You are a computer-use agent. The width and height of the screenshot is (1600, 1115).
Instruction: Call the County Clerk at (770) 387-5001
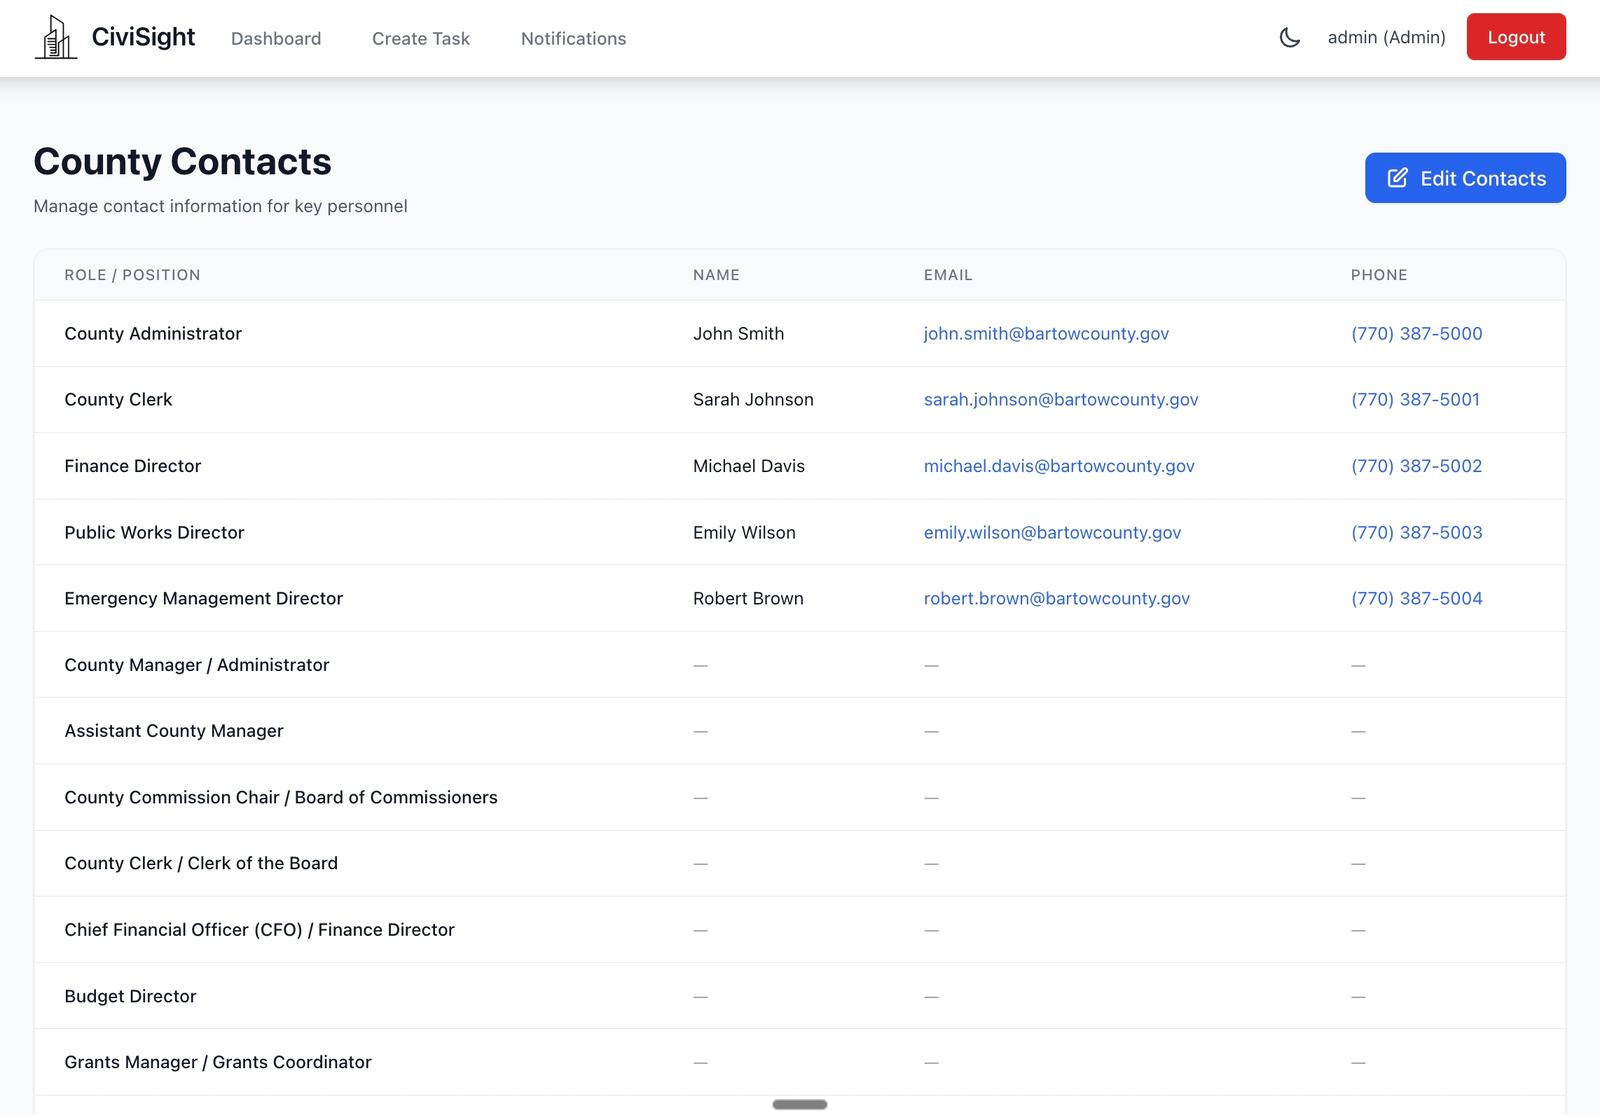[1416, 399]
